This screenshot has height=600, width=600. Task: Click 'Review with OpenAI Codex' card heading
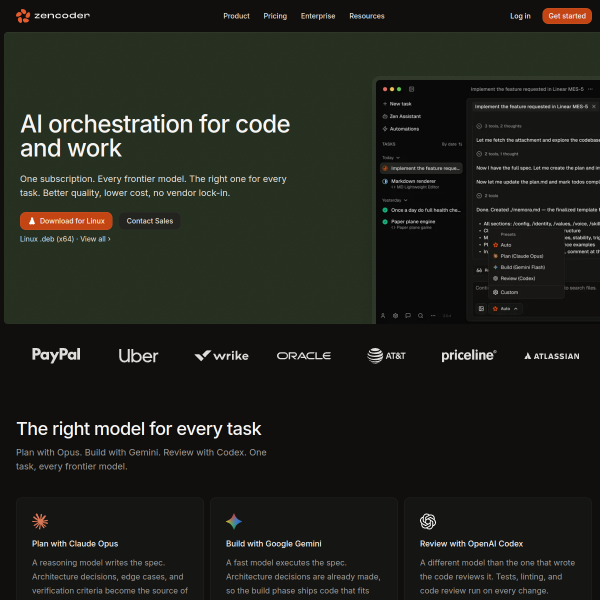click(x=471, y=544)
